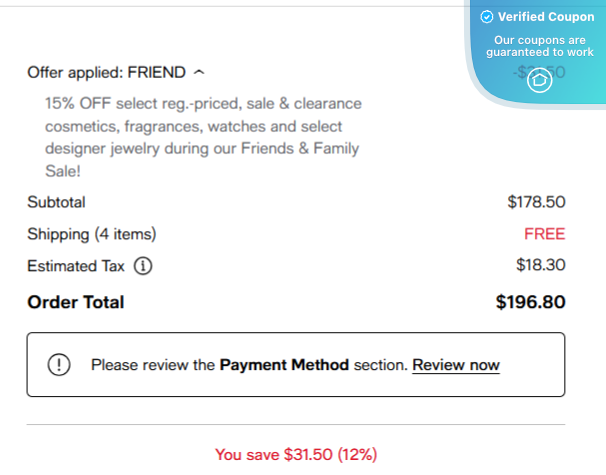Collapse the Offer applied FRIEND chevron
Viewport: 606px width, 475px height.
(x=198, y=72)
